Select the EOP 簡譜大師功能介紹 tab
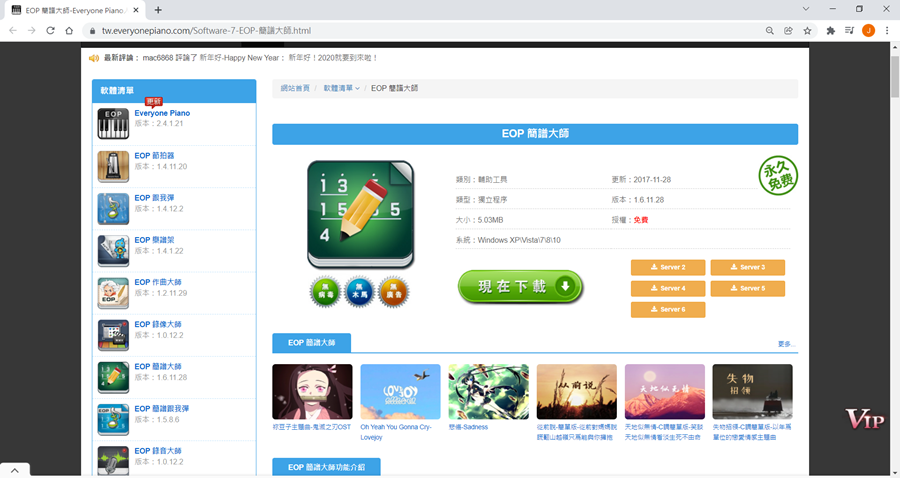Screen dimensions: 900x478 tap(326, 467)
